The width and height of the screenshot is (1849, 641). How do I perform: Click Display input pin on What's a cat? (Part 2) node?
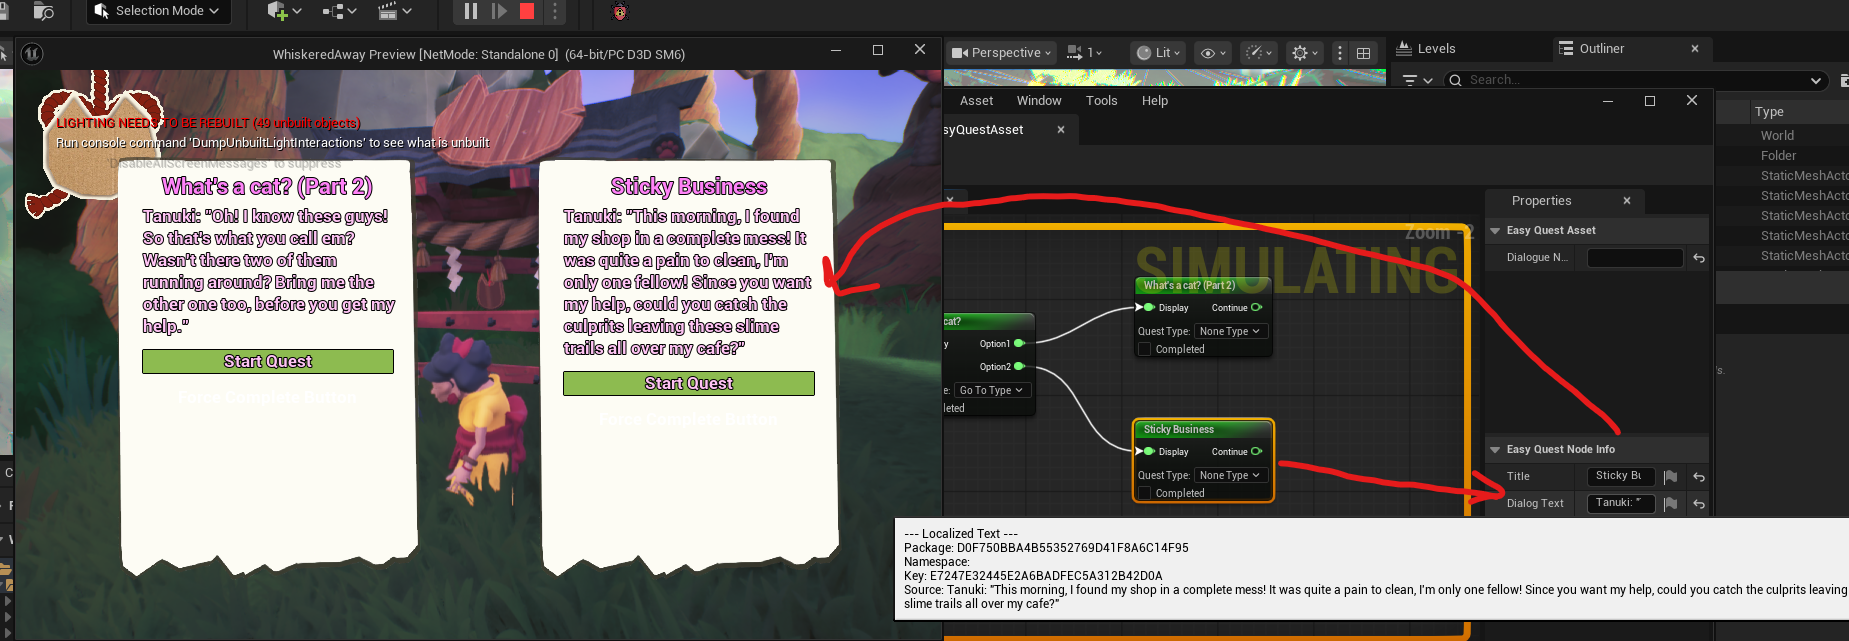(1147, 307)
